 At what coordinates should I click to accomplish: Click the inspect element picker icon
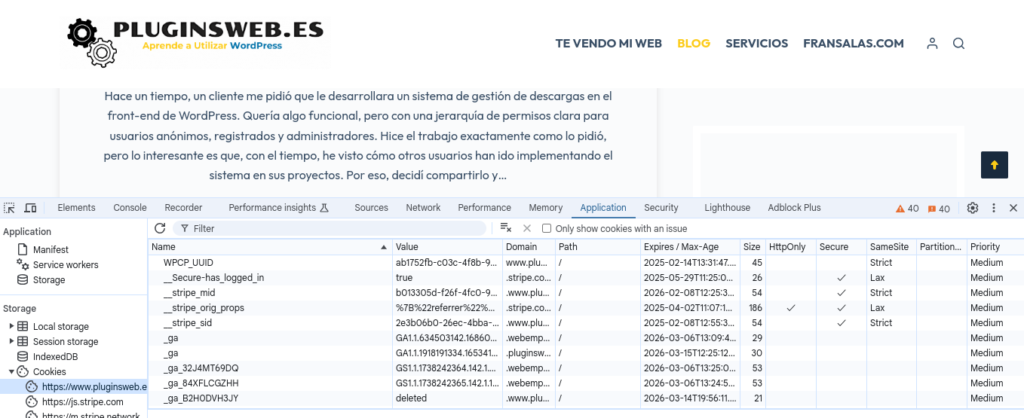pos(9,208)
